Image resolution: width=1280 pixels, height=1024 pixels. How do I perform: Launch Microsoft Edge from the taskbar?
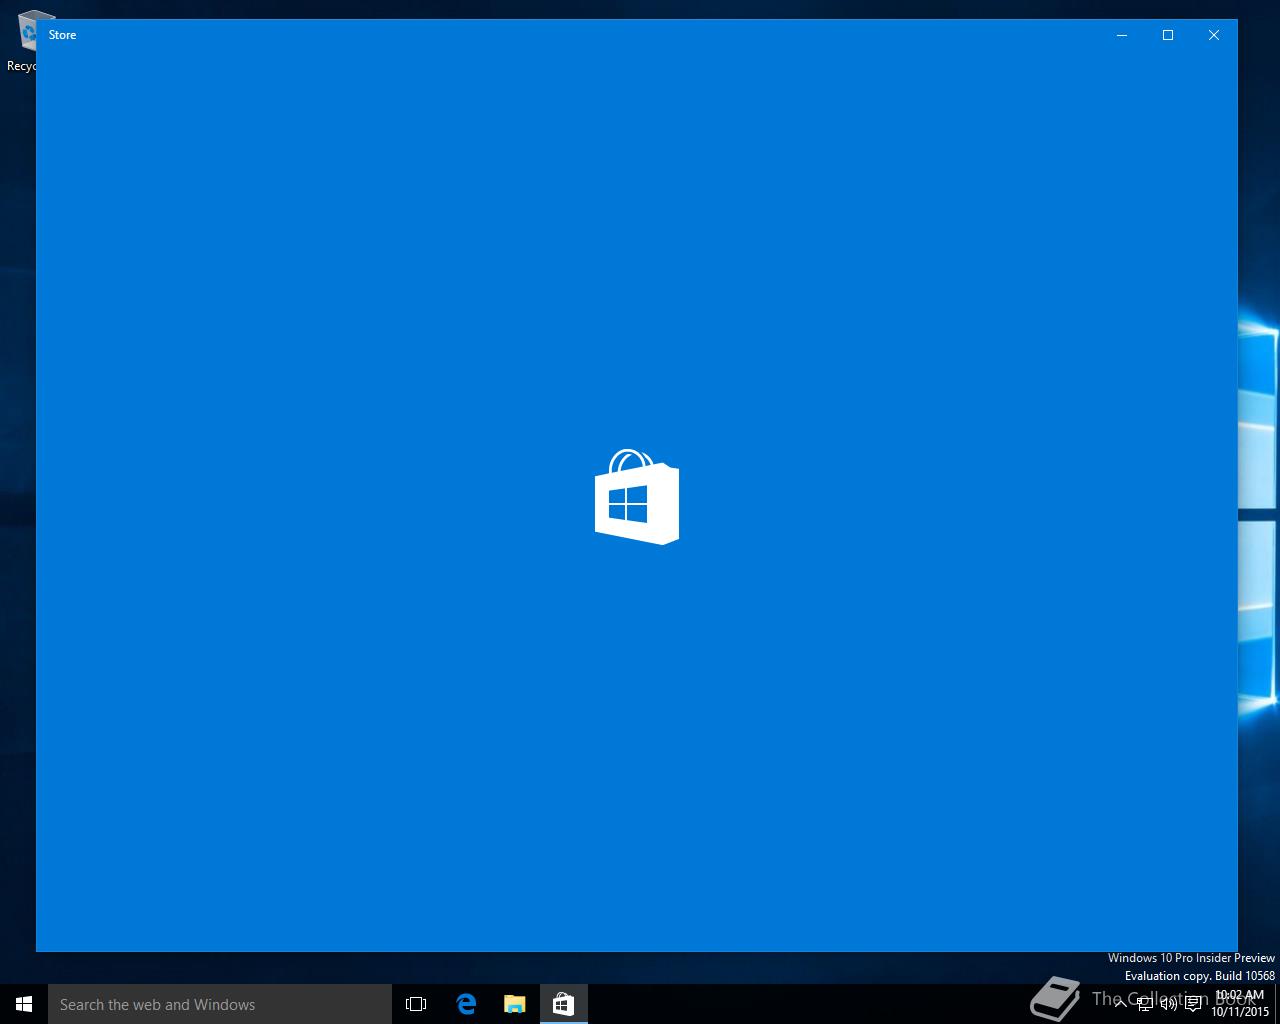coord(466,1004)
